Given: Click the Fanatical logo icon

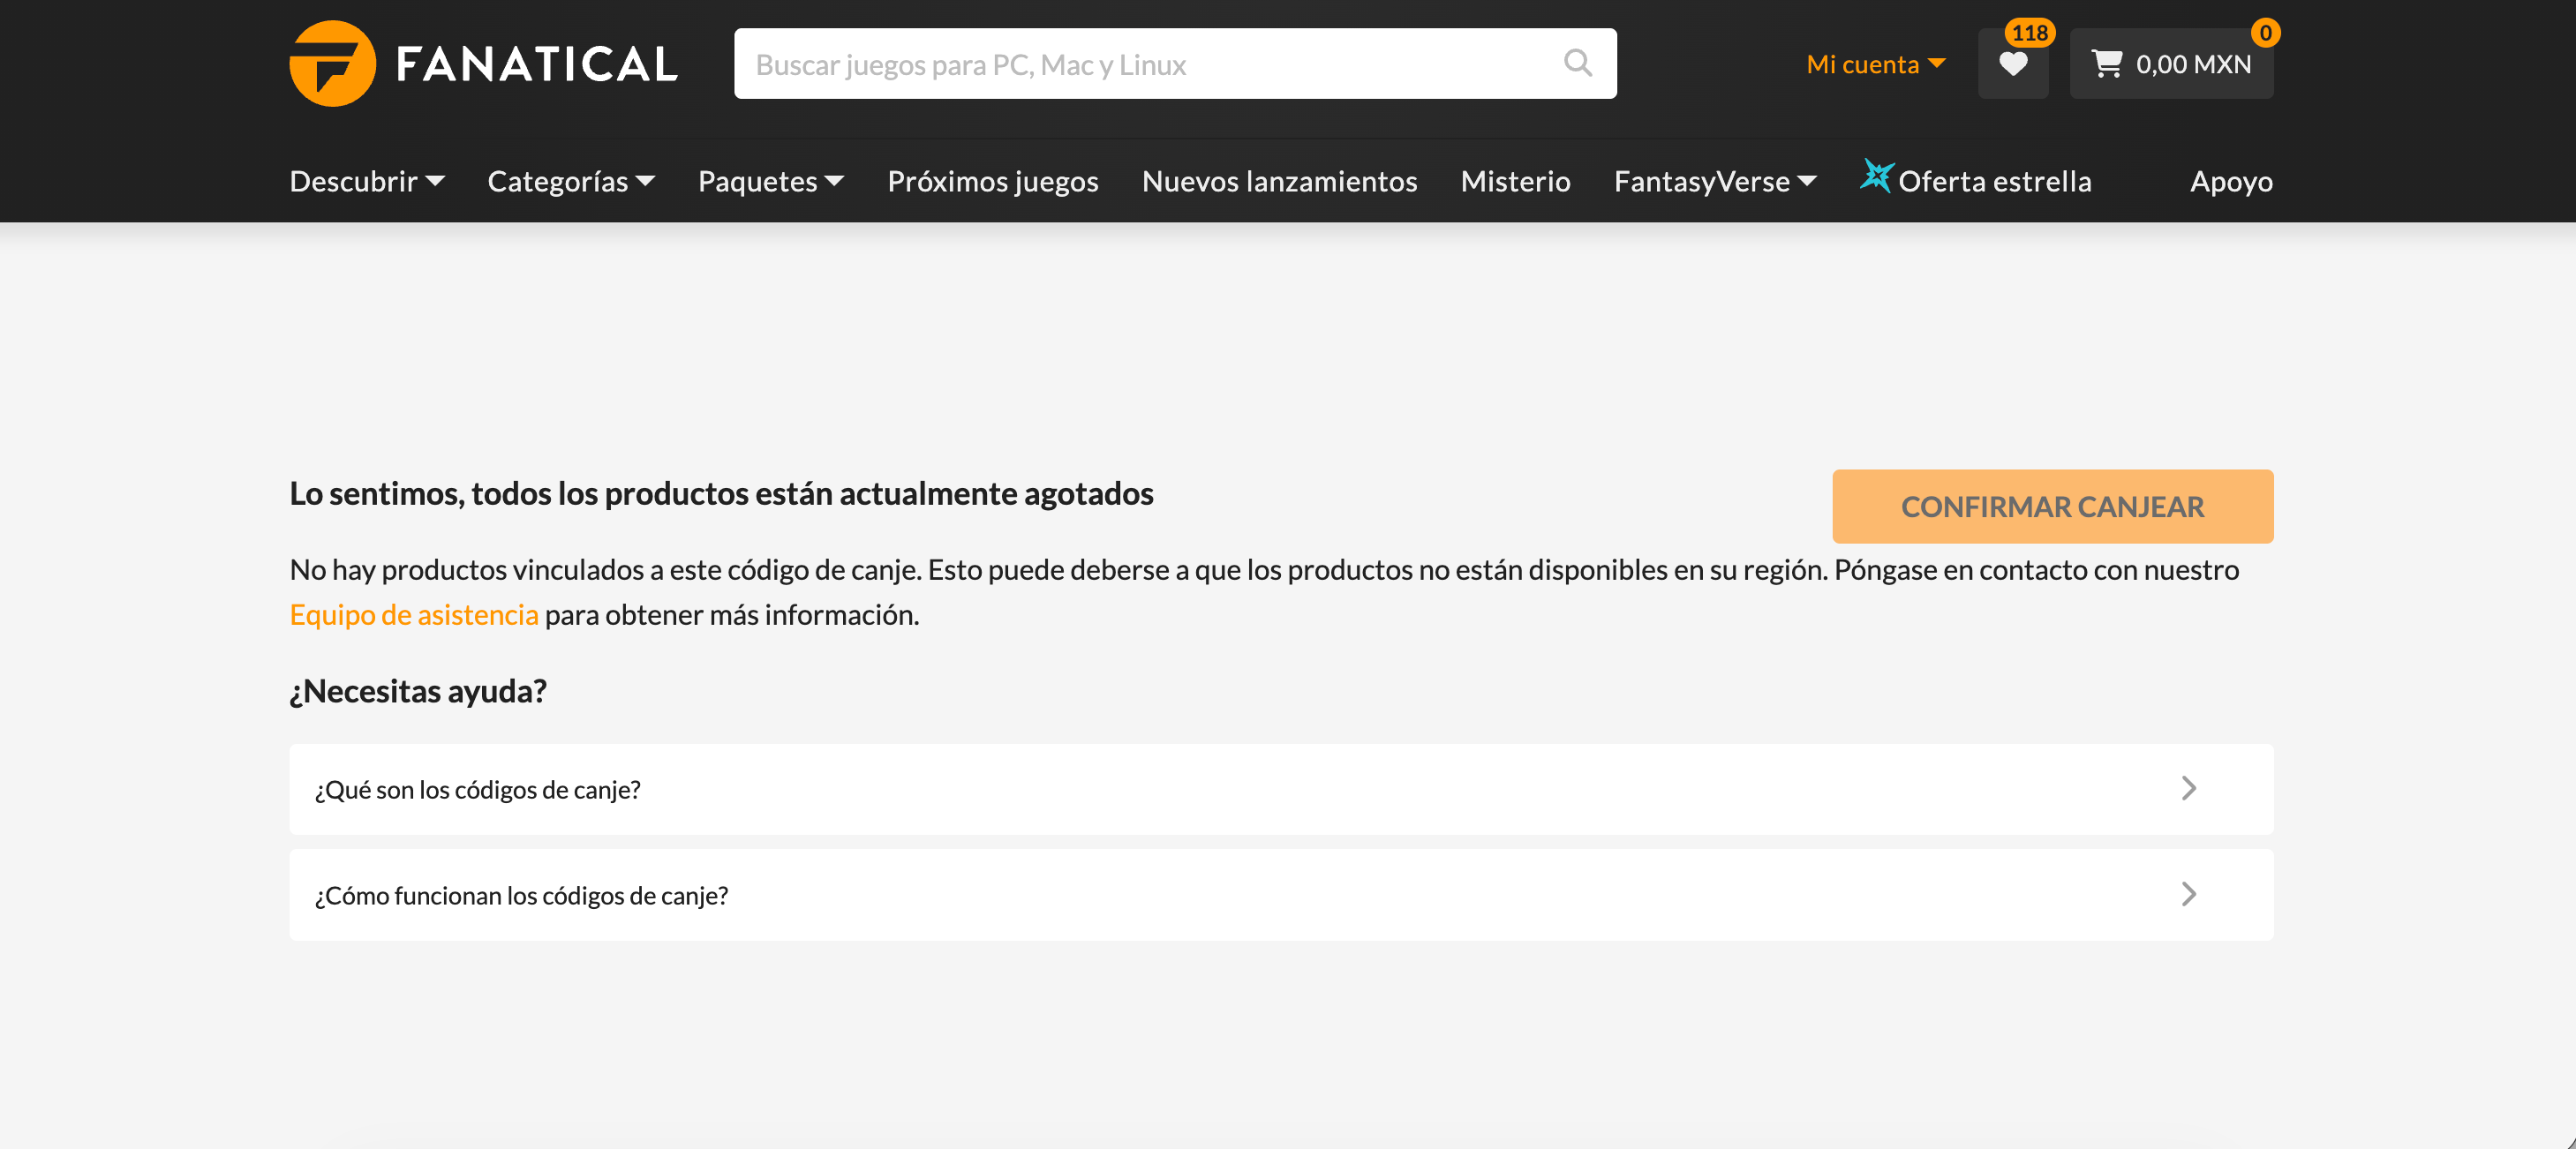Looking at the screenshot, I should [332, 63].
